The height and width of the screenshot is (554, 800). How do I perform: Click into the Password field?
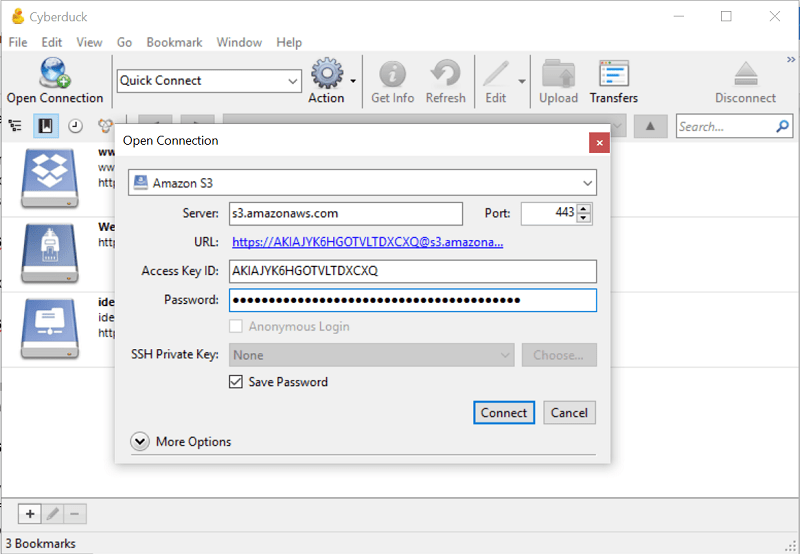click(413, 300)
